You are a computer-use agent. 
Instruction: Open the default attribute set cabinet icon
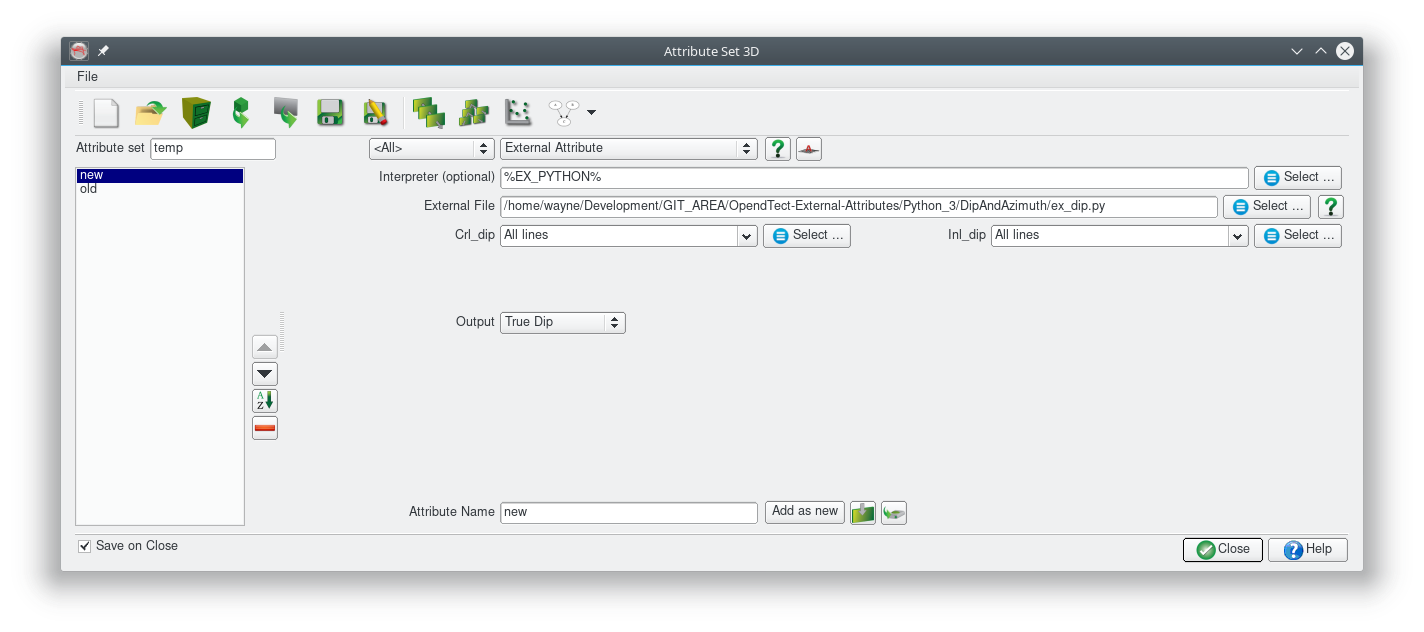(196, 112)
